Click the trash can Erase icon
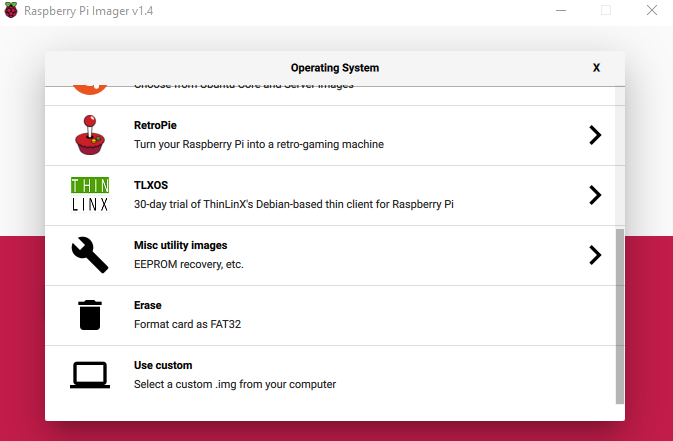This screenshot has height=441, width=673. click(90, 315)
